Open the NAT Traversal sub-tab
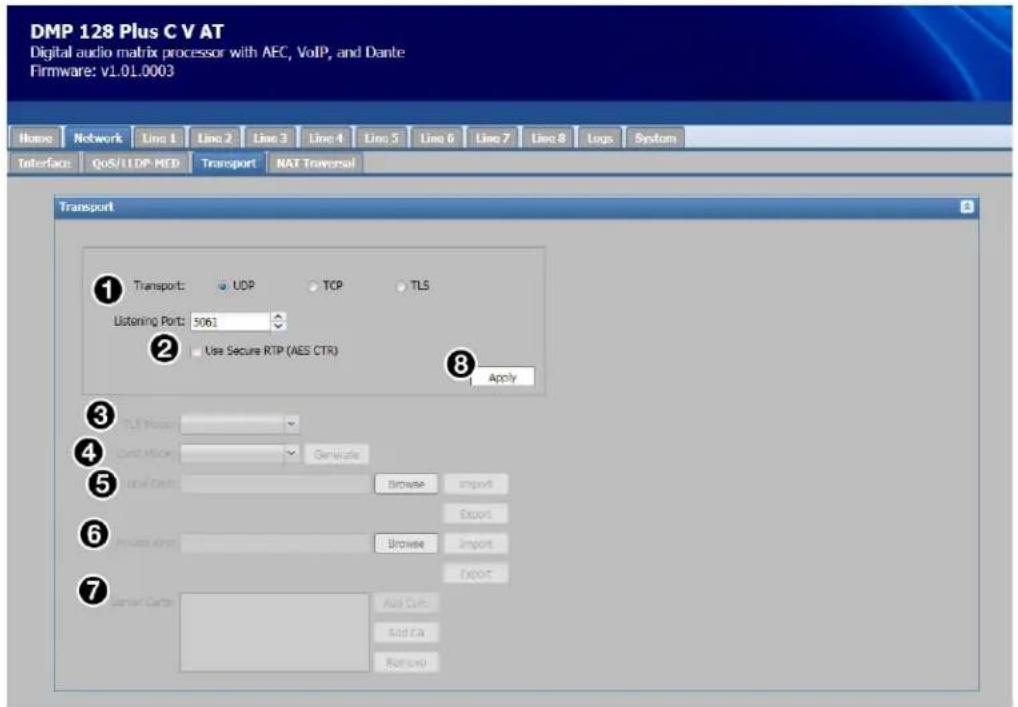 tap(316, 164)
